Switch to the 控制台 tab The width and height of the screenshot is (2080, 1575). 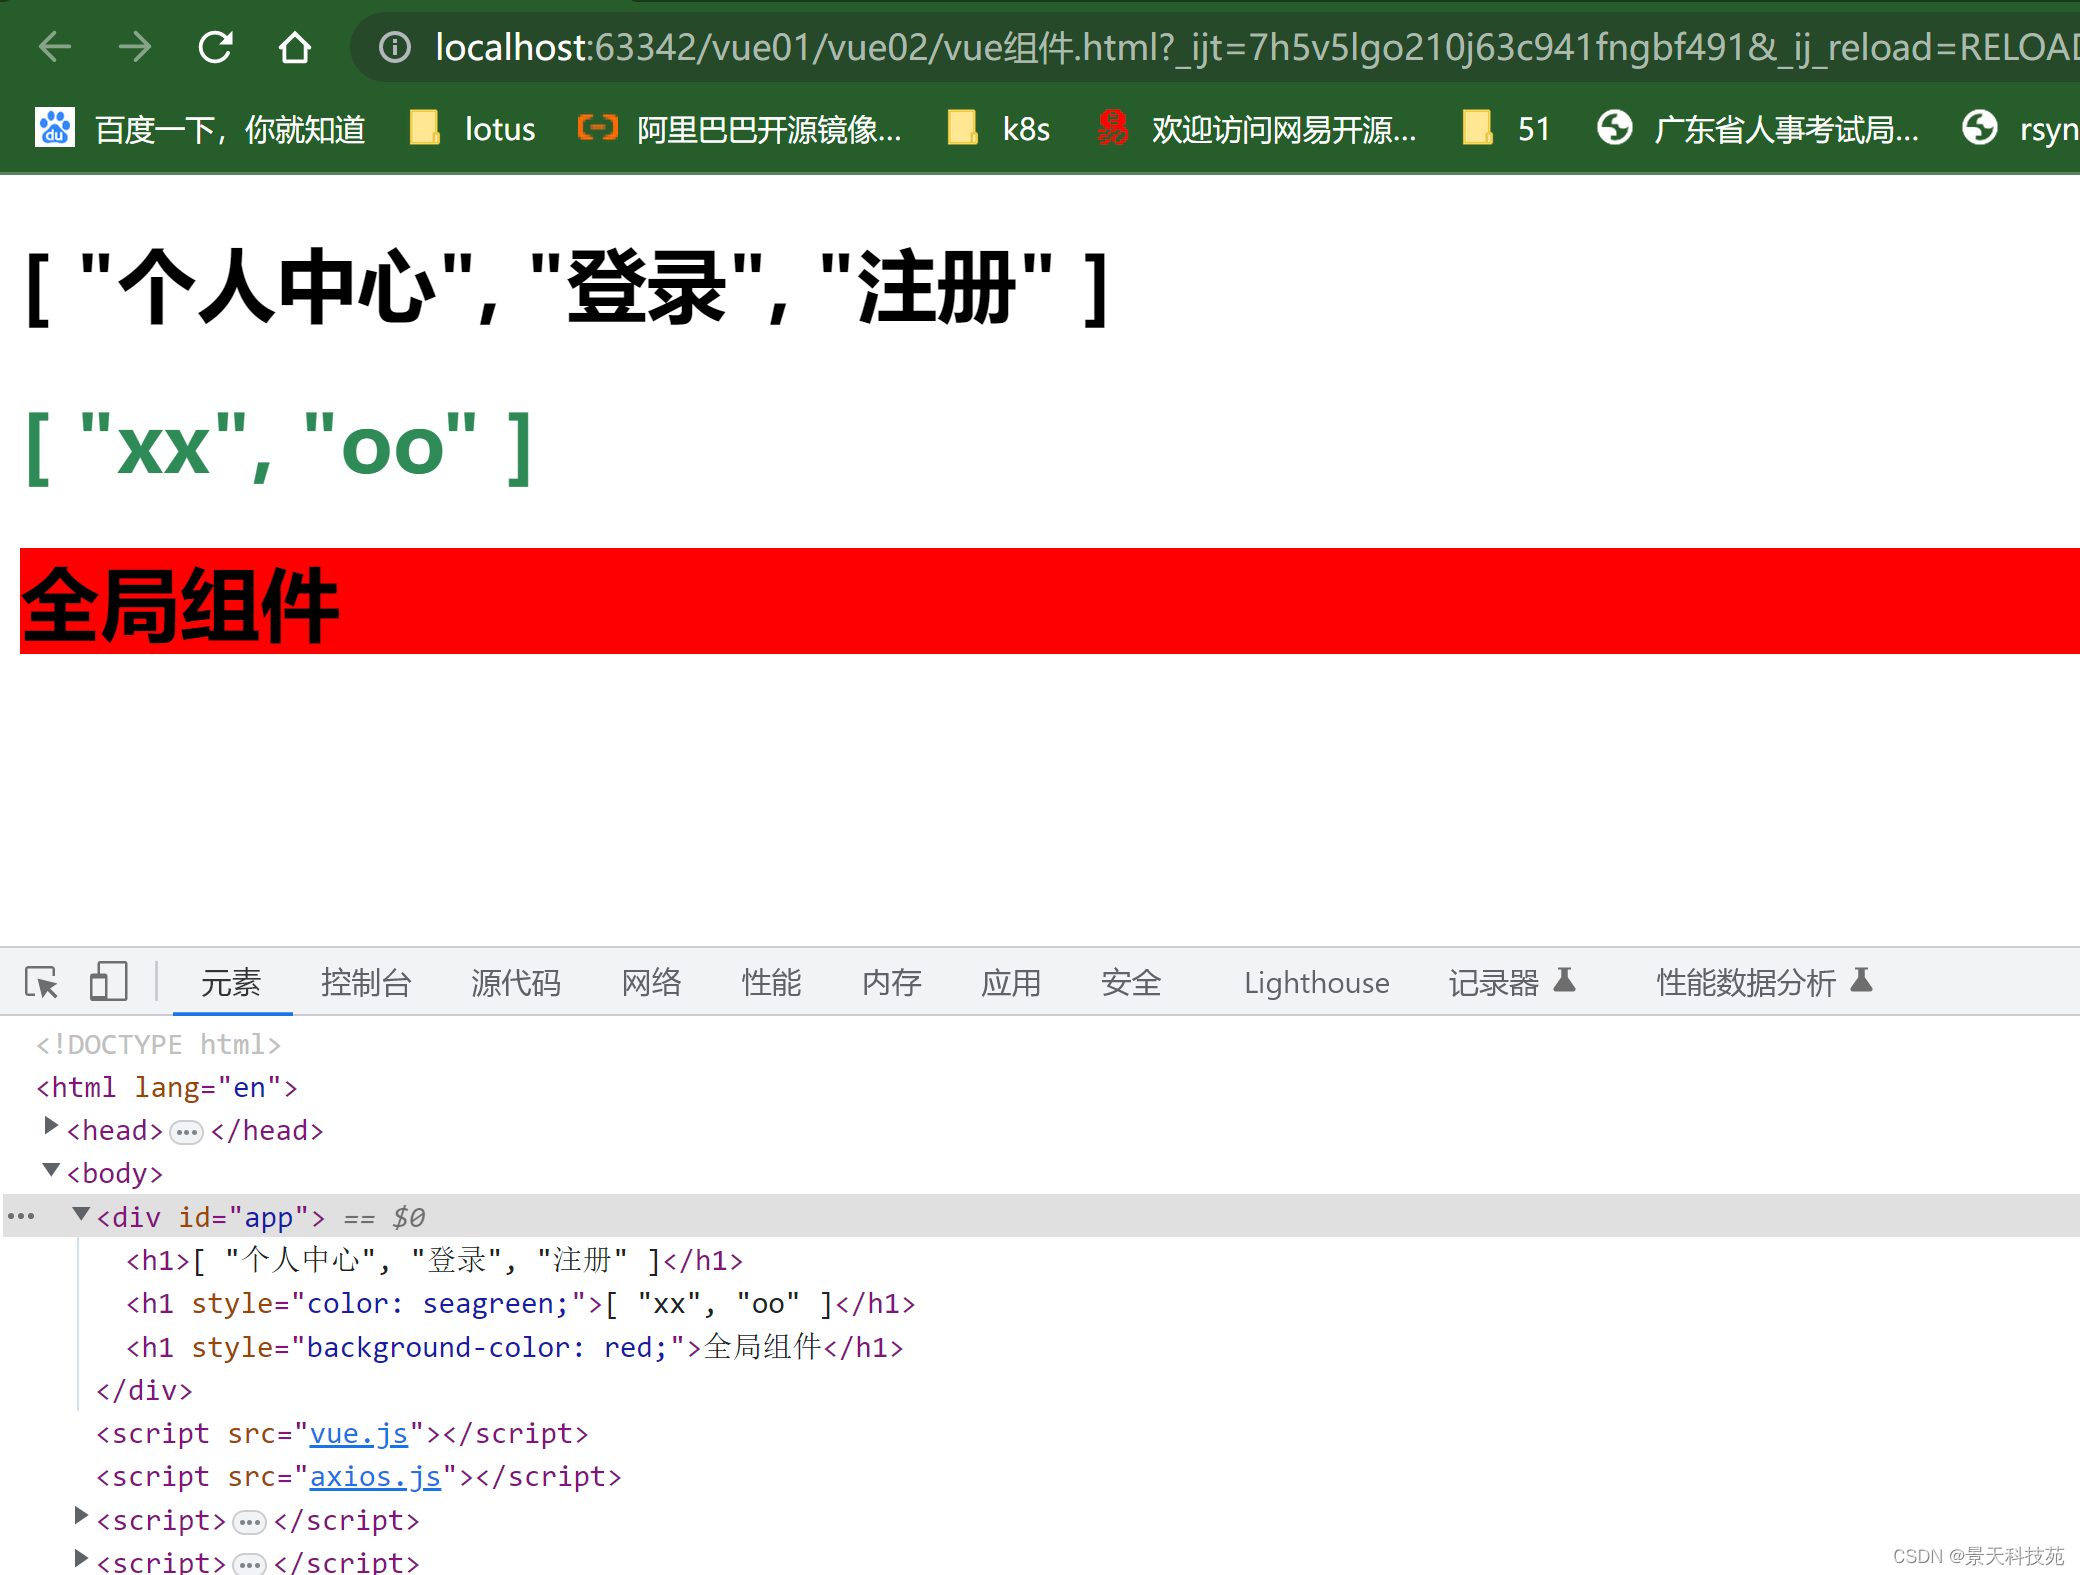[x=366, y=982]
